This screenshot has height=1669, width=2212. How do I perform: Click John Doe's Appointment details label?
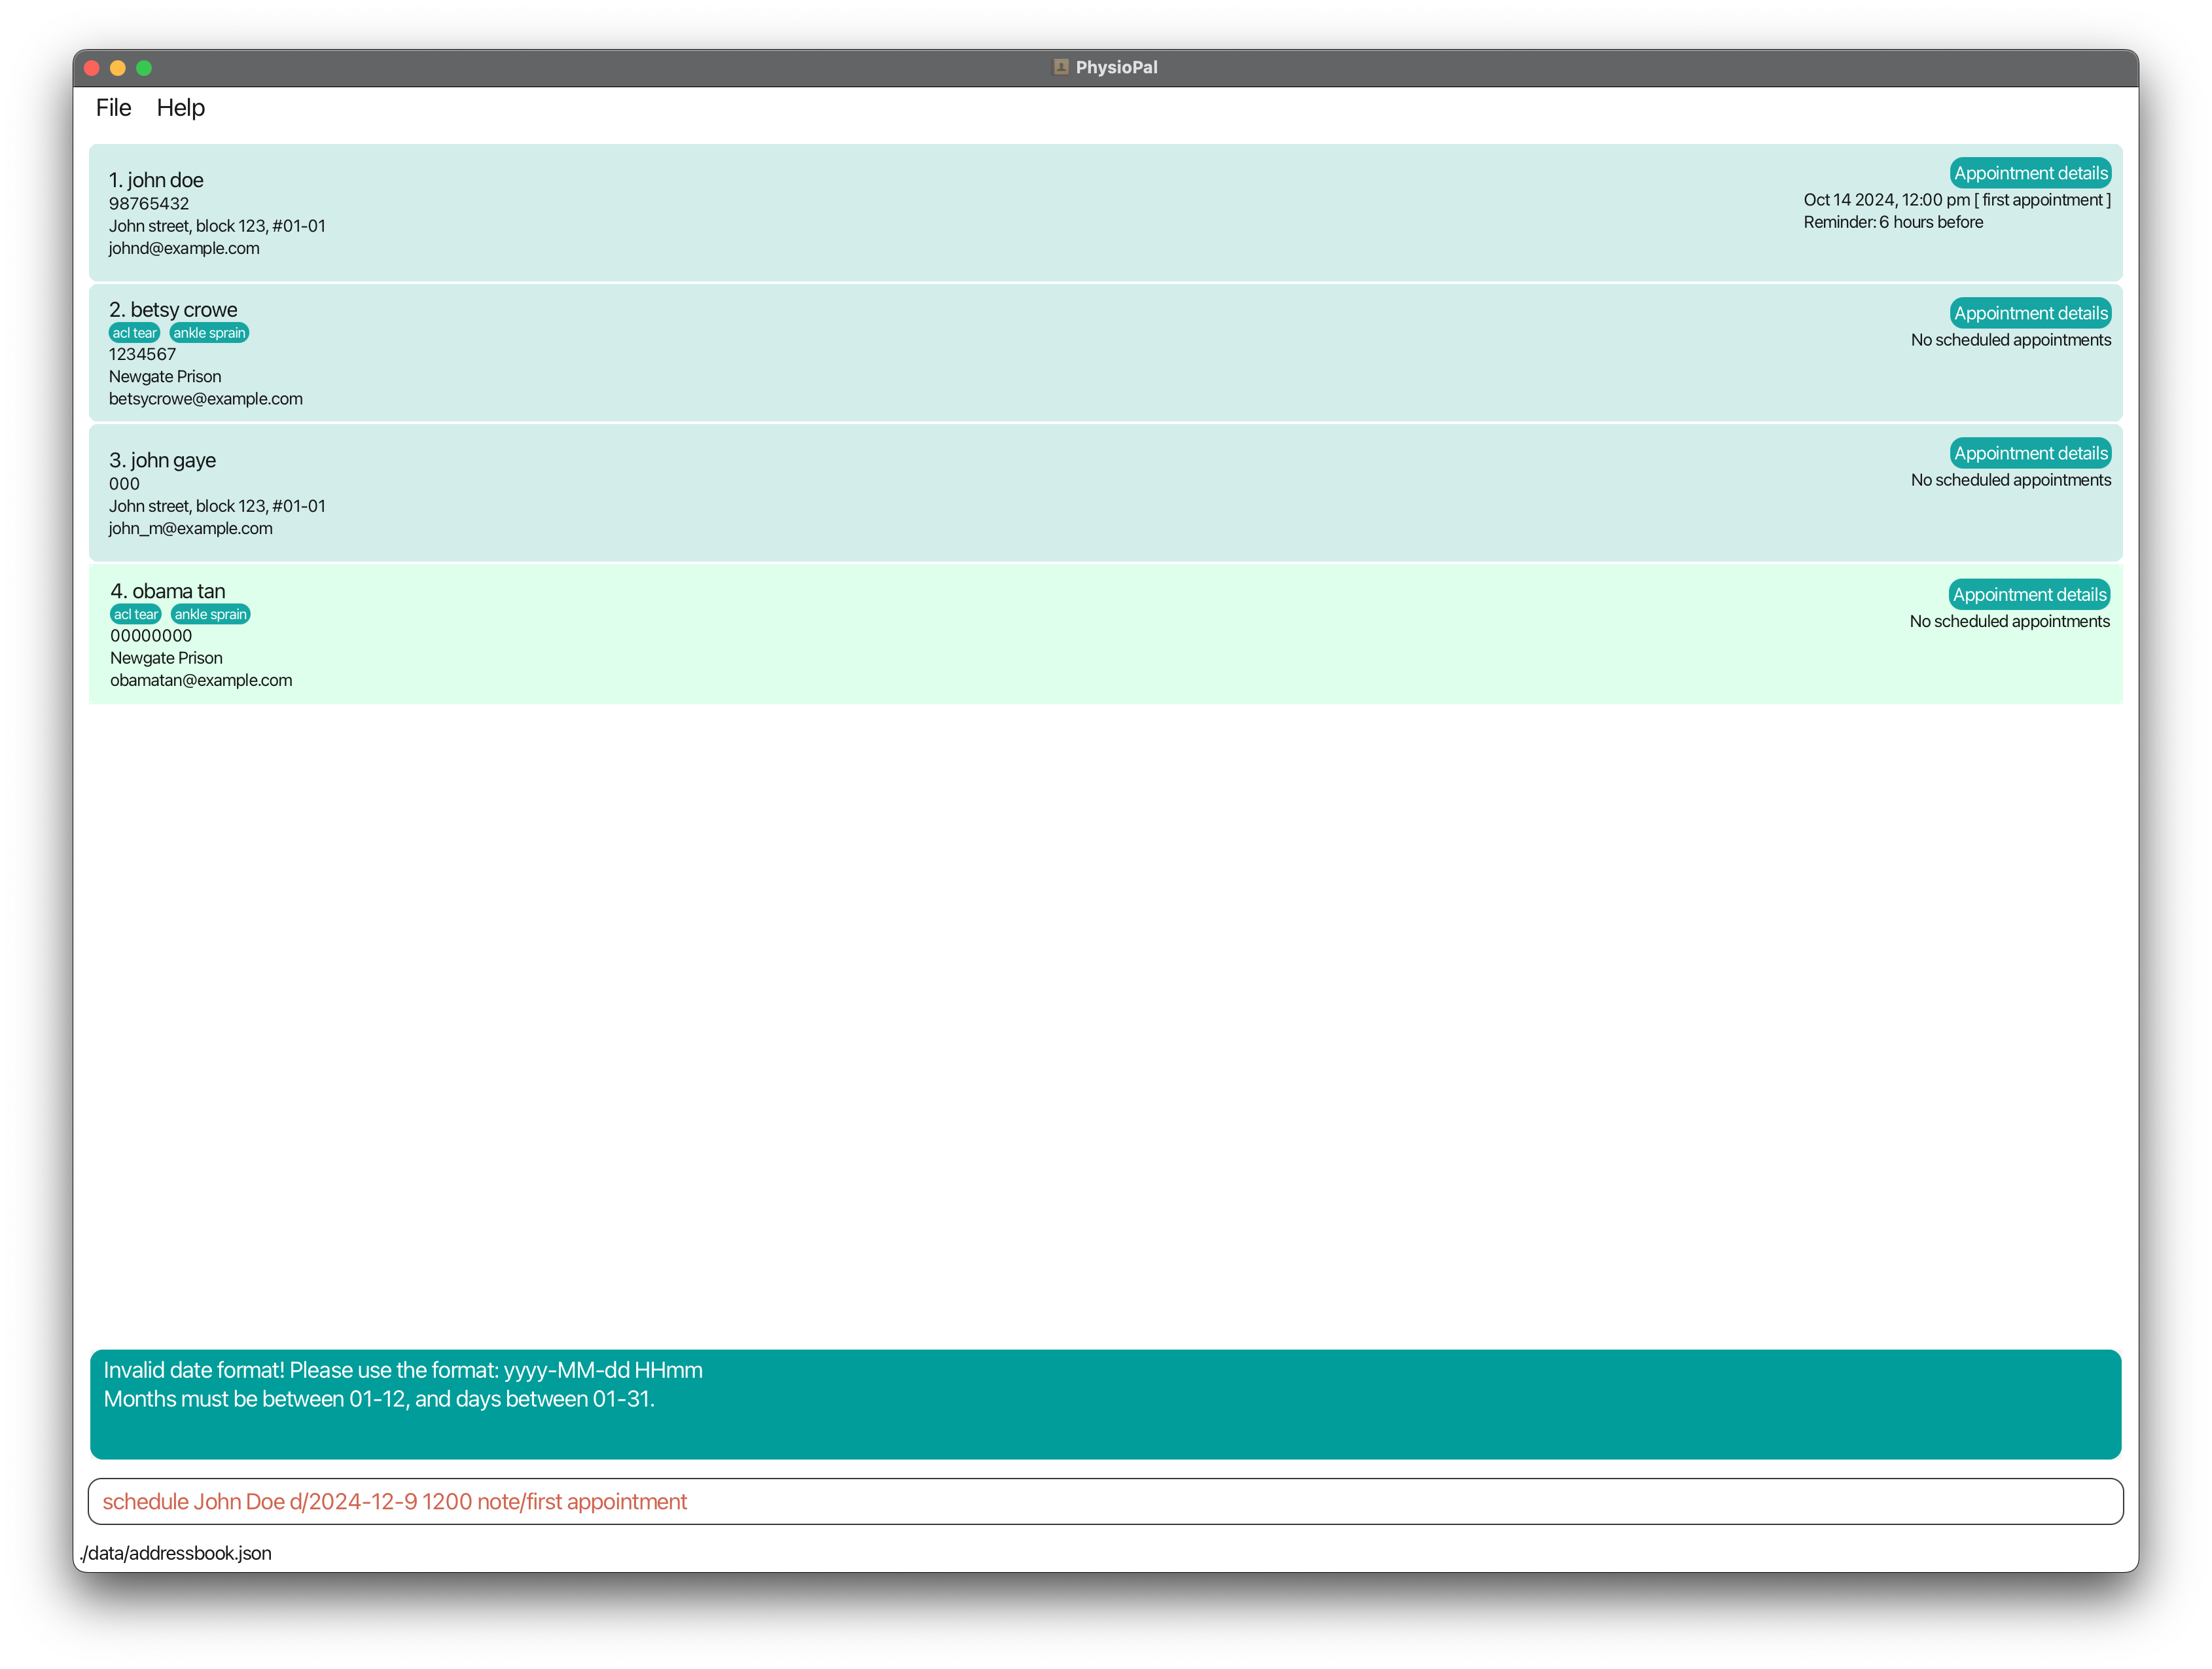tap(2030, 173)
